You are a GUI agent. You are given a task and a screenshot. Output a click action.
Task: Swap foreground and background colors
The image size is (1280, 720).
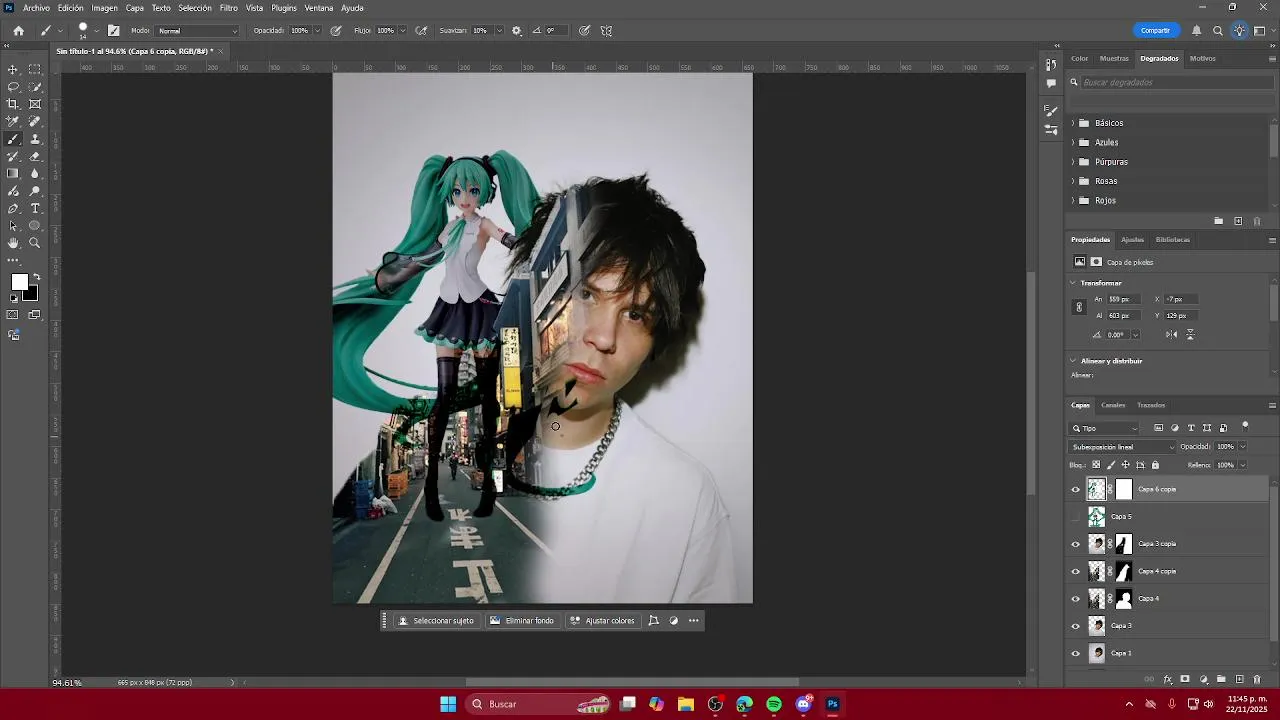pyautogui.click(x=37, y=276)
